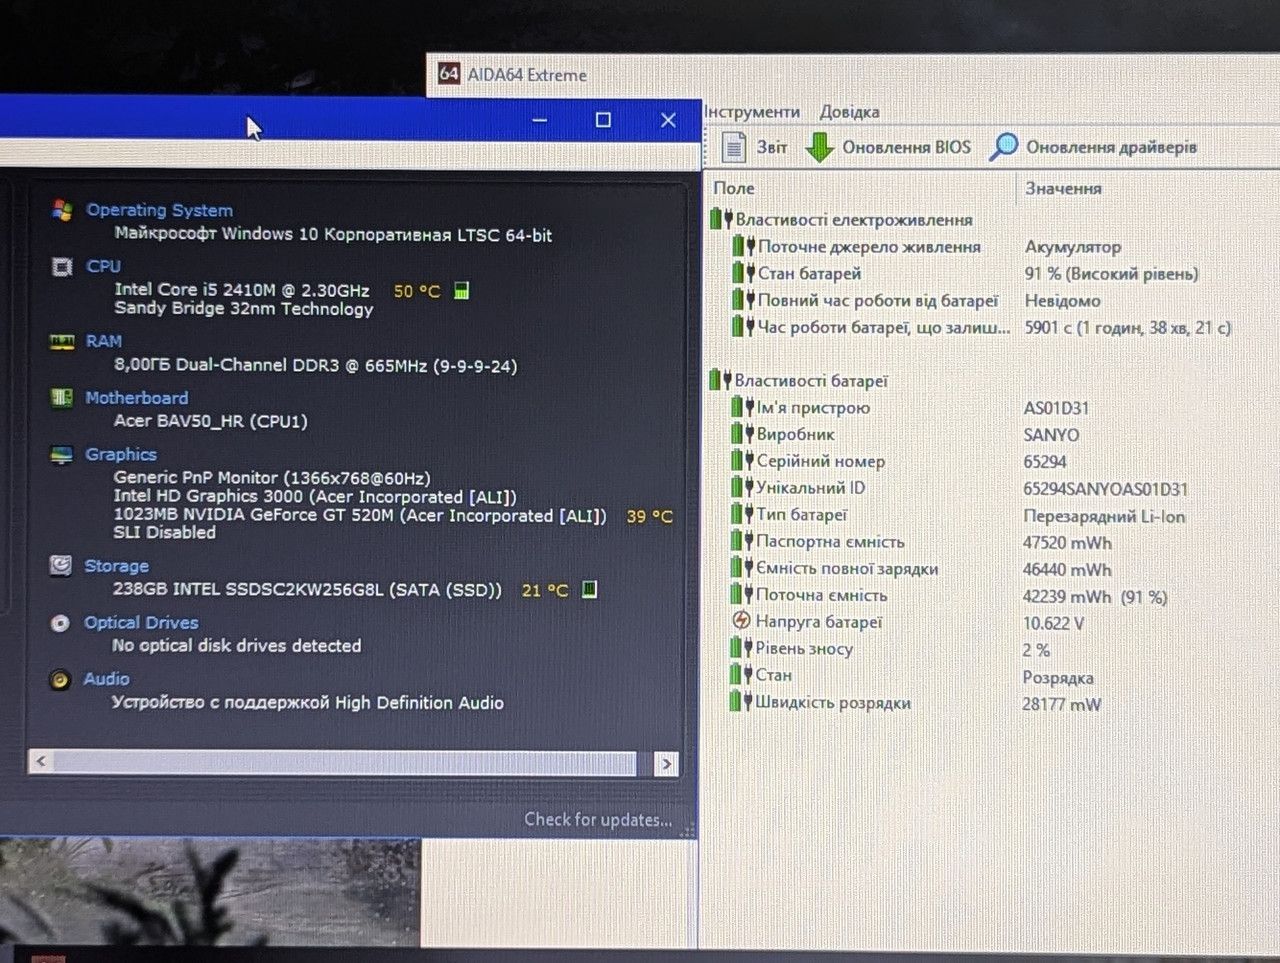Start Оновлення драйверів from the AIDA64 toolbar
This screenshot has height=963, width=1280.
click(x=1093, y=147)
